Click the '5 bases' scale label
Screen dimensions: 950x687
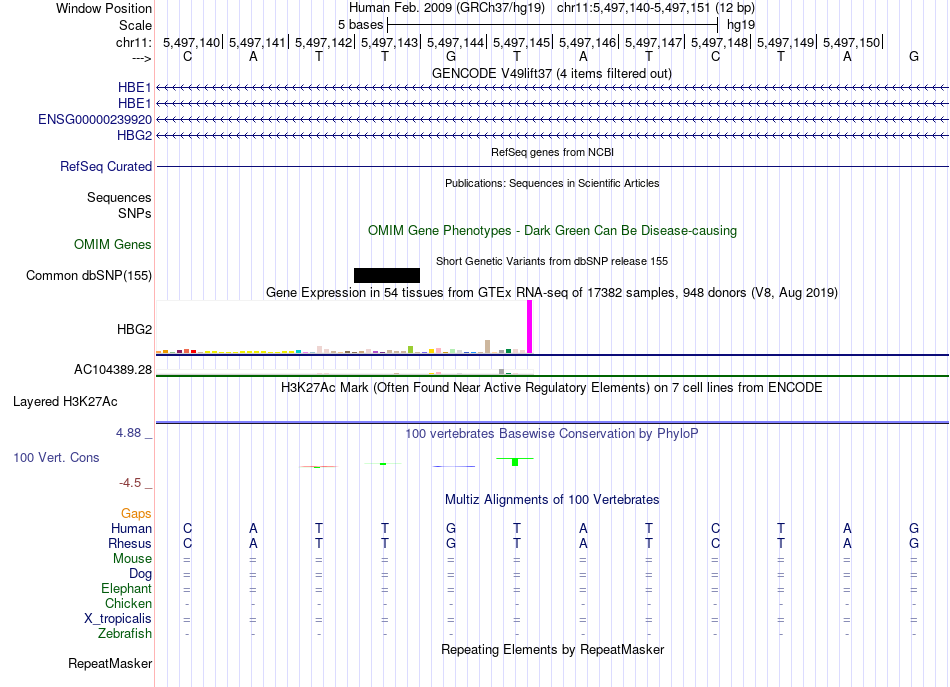tap(360, 25)
